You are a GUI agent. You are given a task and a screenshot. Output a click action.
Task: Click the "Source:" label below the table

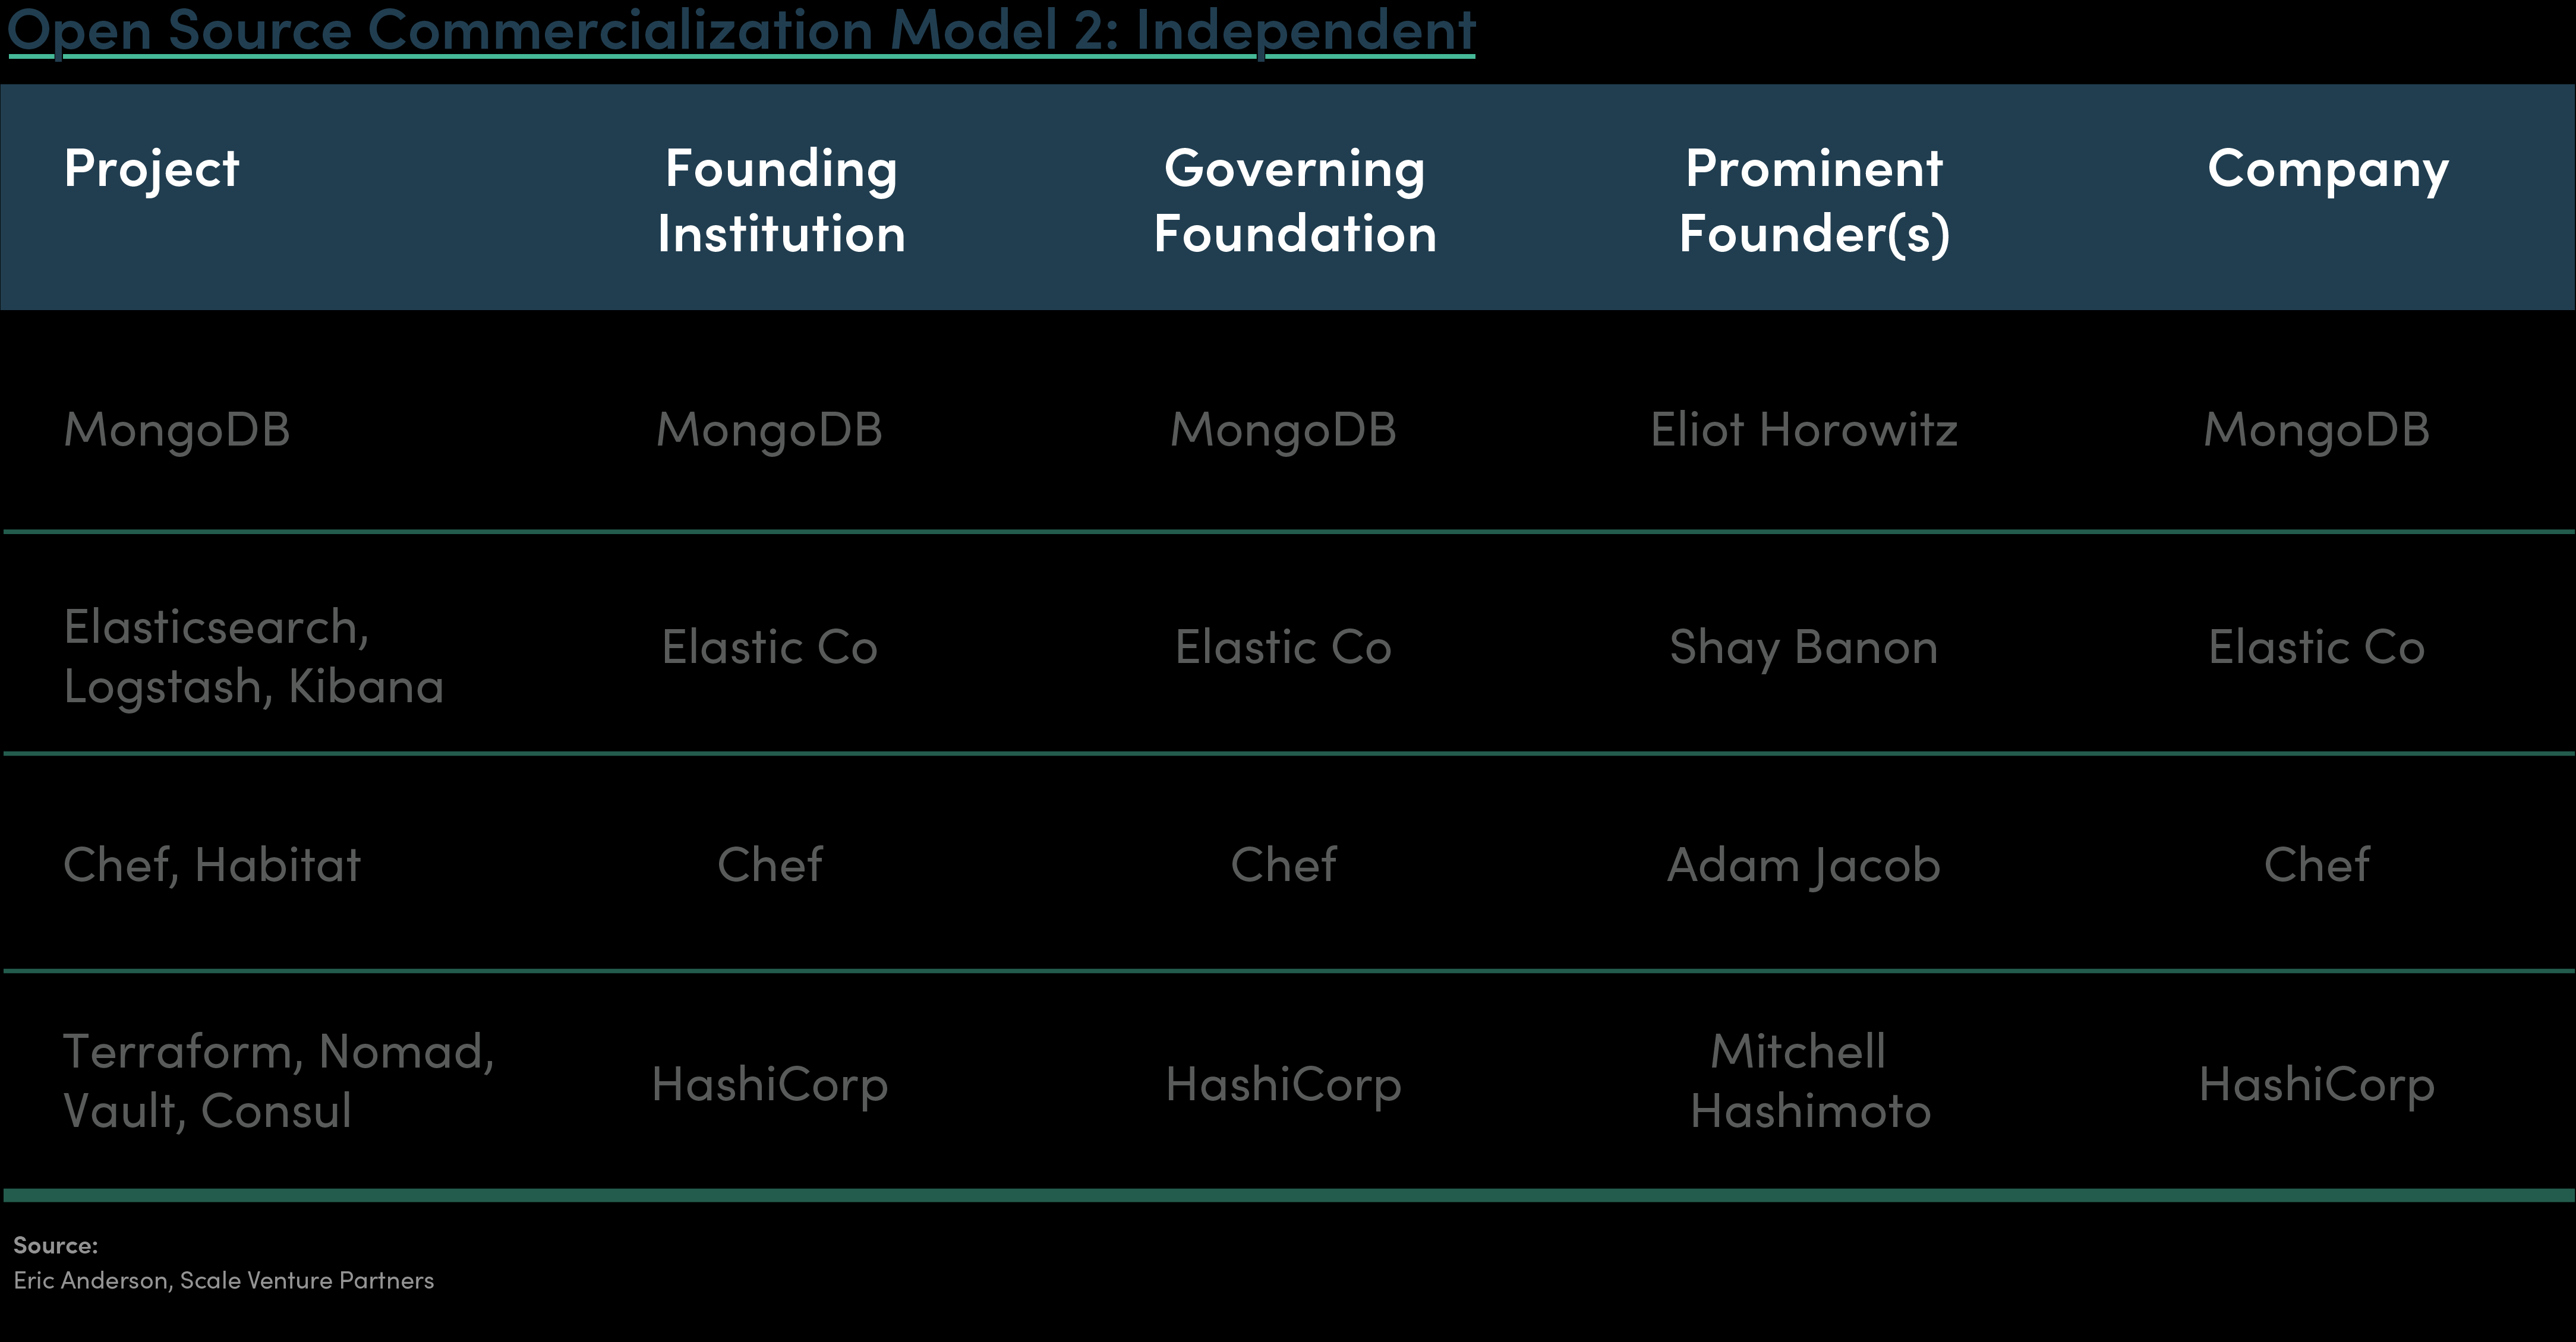coord(56,1245)
